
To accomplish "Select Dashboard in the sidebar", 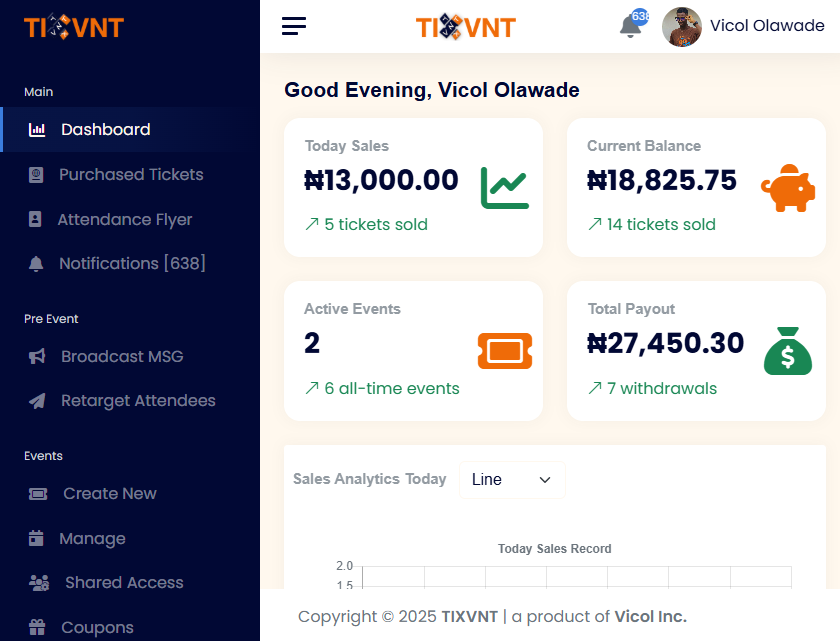I will 105,130.
